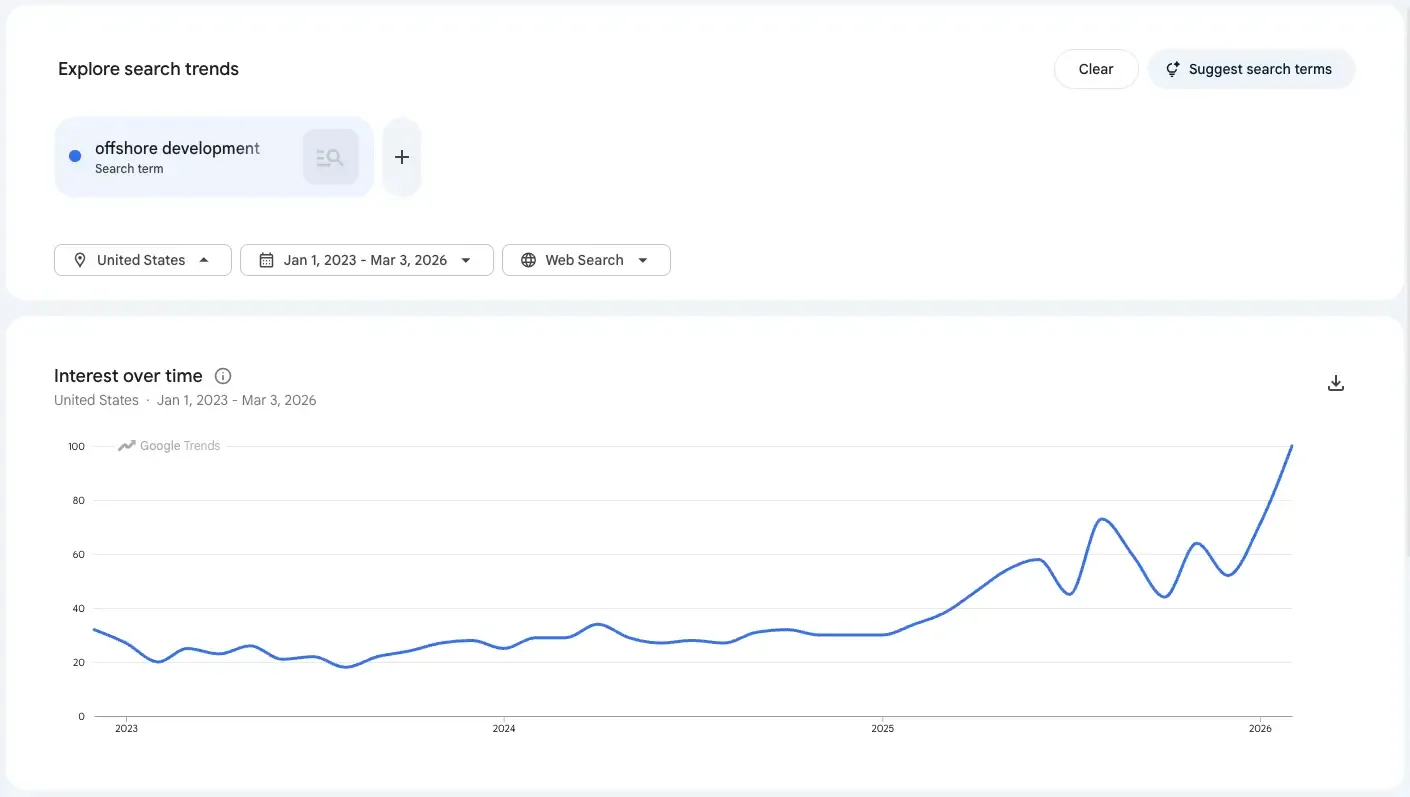Click the download icon above the chart

[1336, 383]
